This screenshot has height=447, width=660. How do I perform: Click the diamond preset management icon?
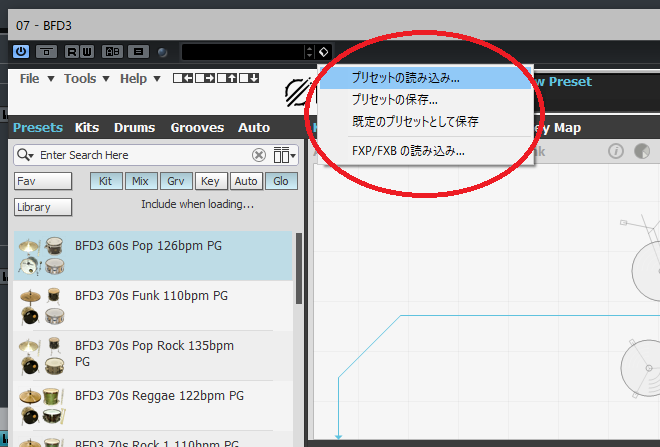323,52
